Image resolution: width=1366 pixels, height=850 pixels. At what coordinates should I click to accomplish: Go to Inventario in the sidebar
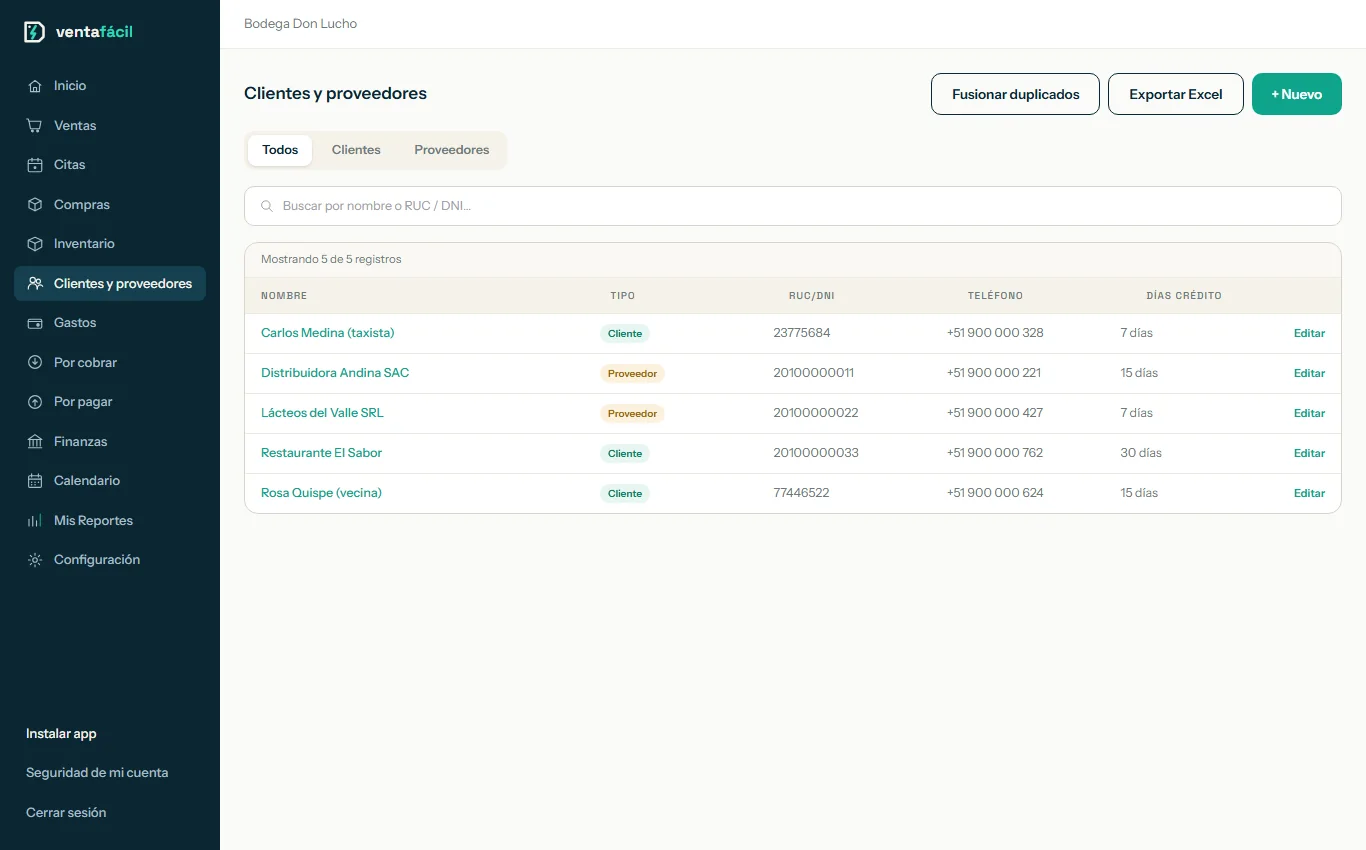[110, 244]
